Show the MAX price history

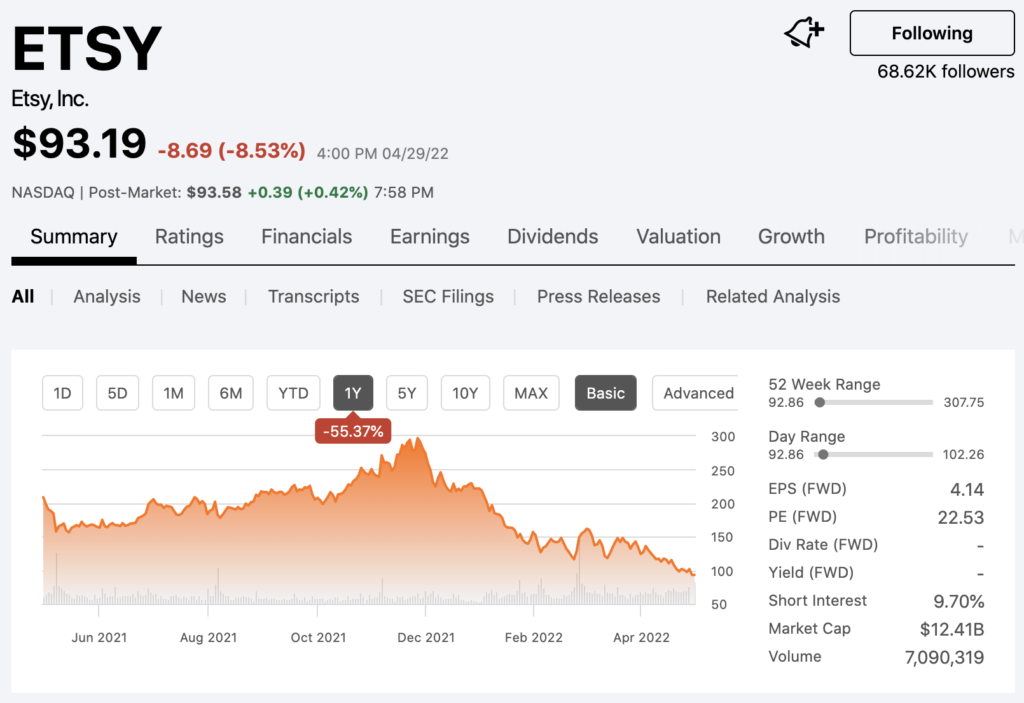click(531, 393)
